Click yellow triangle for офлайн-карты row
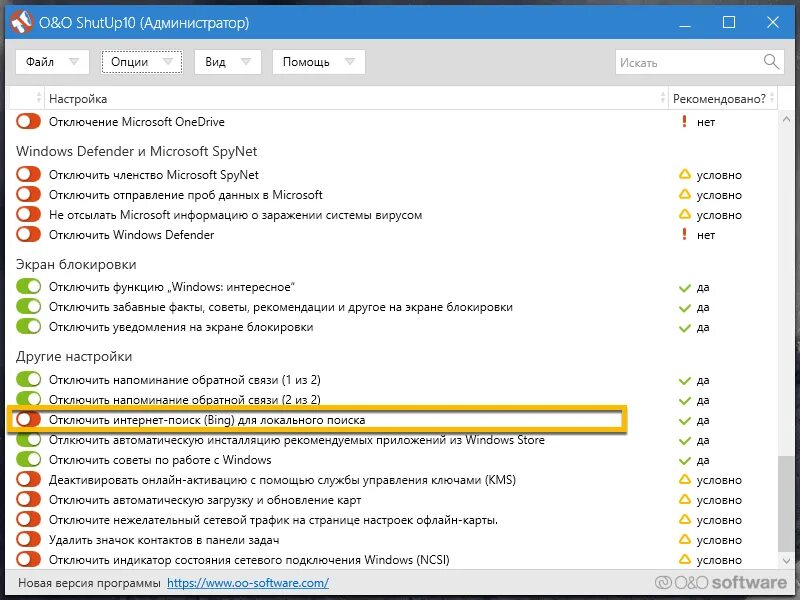The image size is (800, 600). (x=684, y=519)
